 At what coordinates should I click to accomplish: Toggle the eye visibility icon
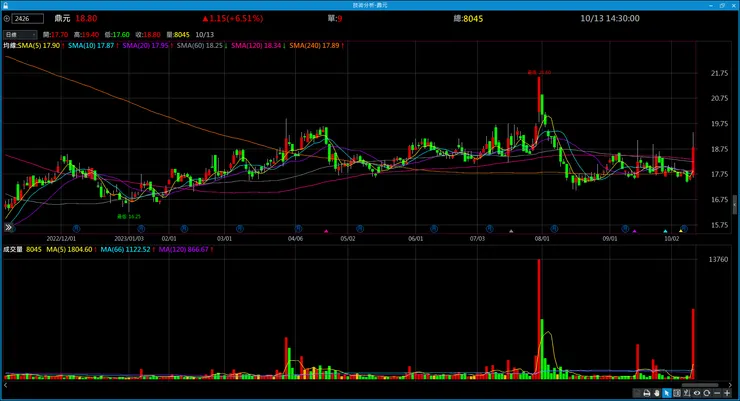pyautogui.click(x=697, y=393)
